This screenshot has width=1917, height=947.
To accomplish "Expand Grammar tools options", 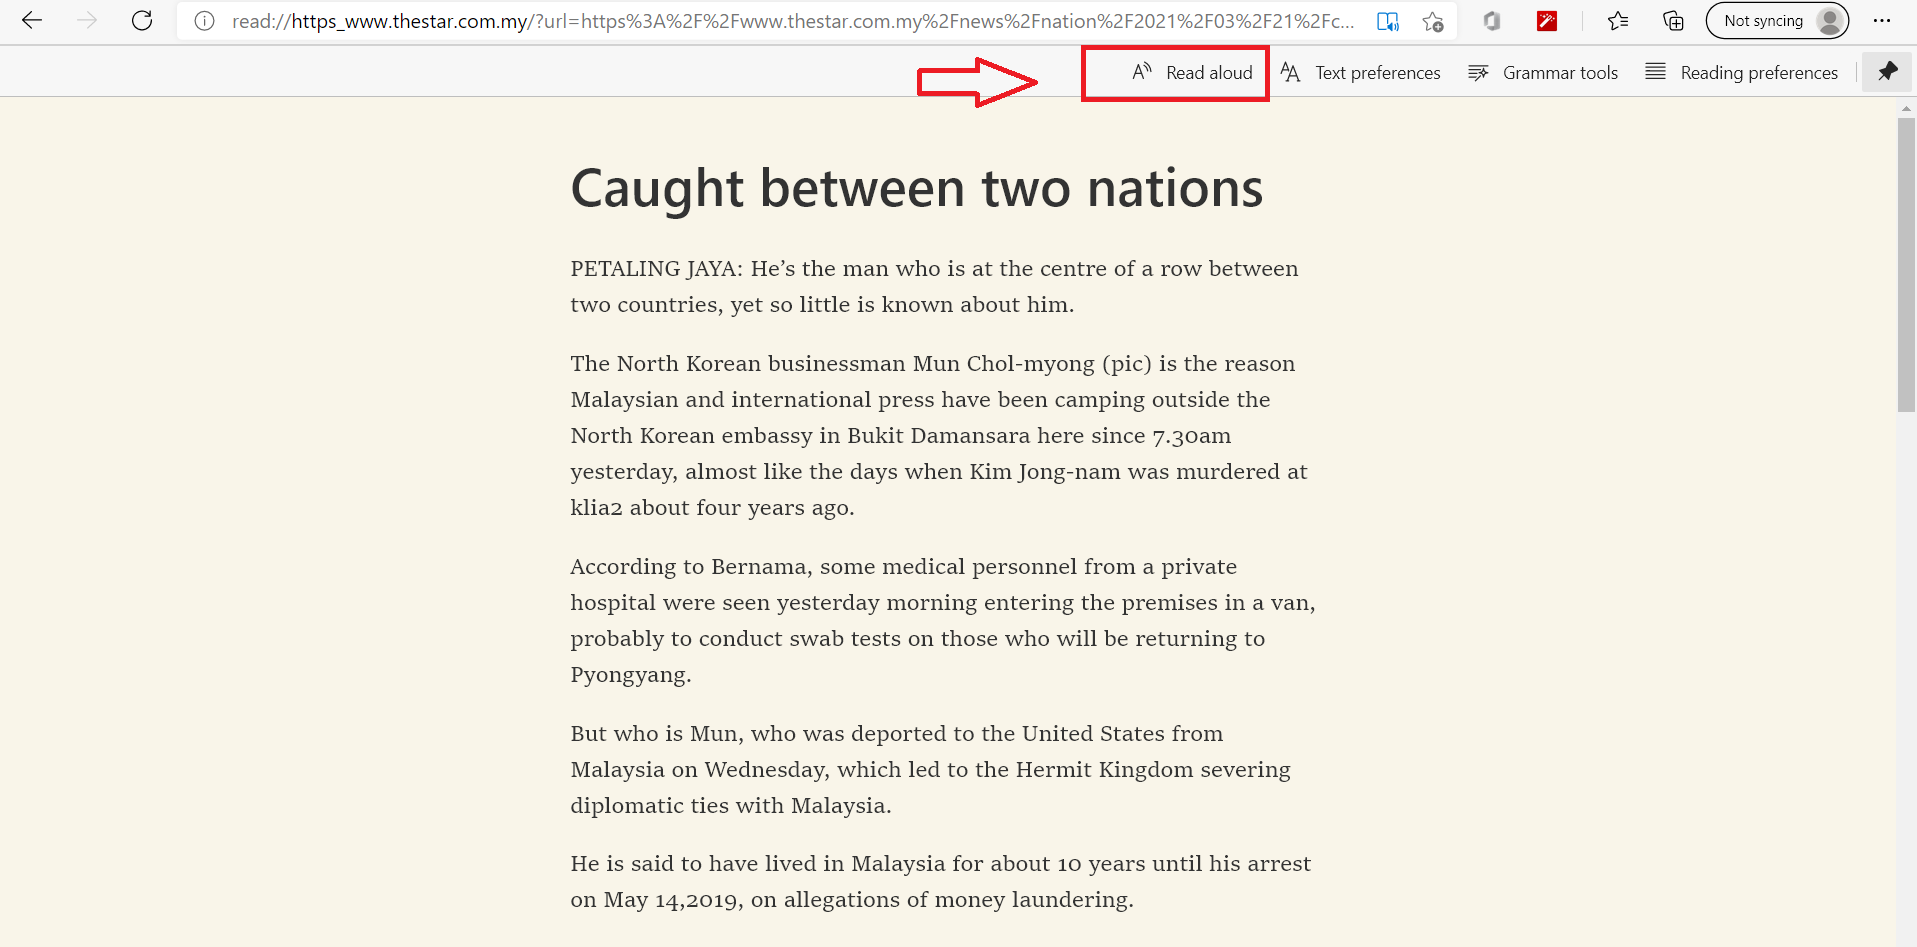I will pos(1543,73).
